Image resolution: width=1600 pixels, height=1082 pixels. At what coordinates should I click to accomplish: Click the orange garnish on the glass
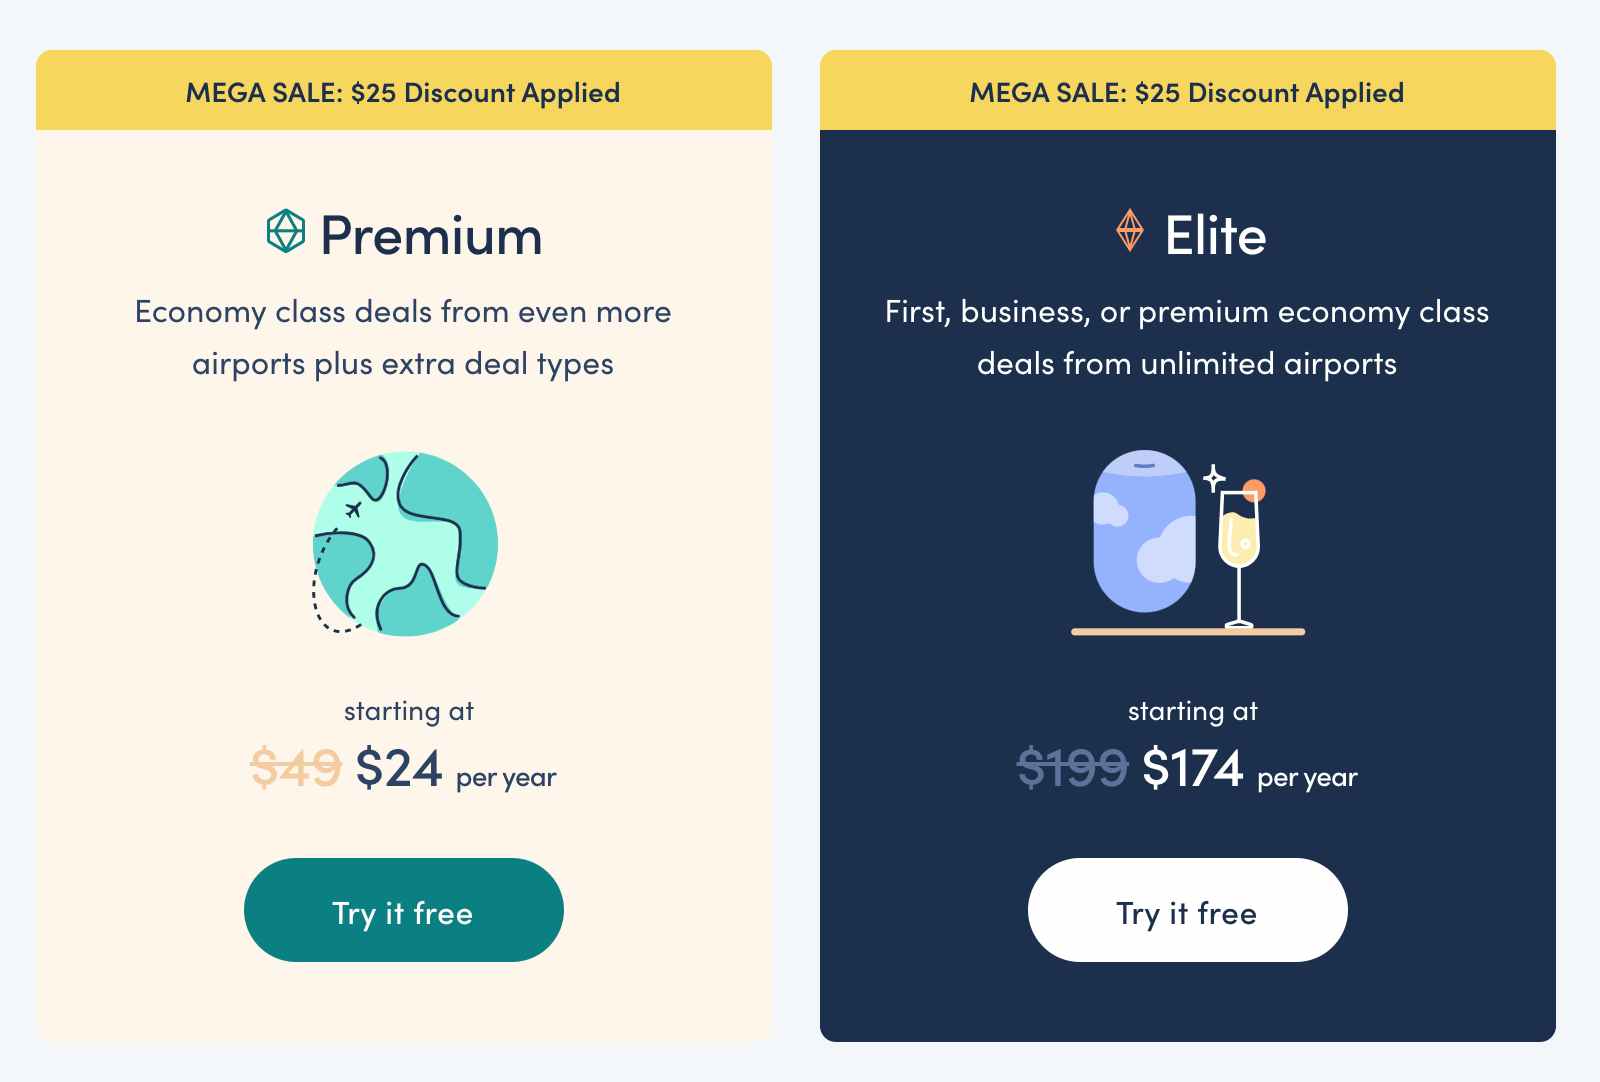tap(1254, 491)
